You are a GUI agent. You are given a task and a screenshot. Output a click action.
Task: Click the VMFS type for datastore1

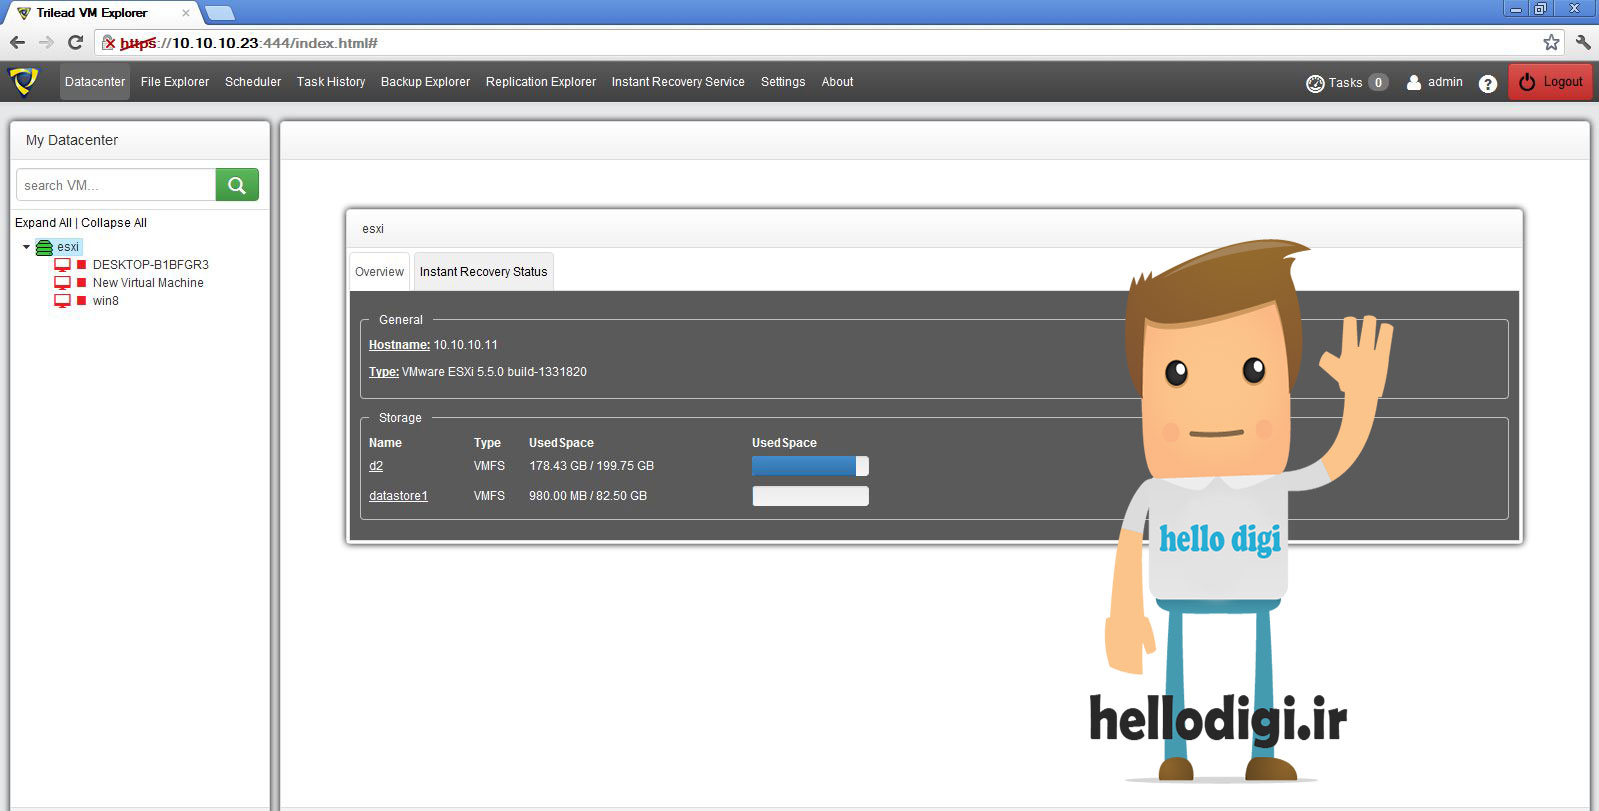tap(489, 496)
